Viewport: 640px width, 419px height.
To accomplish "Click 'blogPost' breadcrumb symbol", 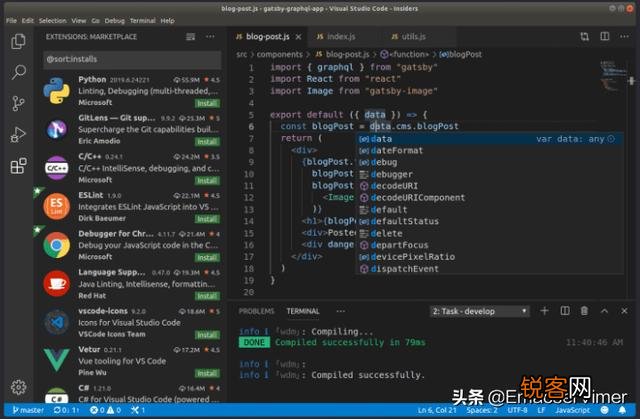I will 461,54.
